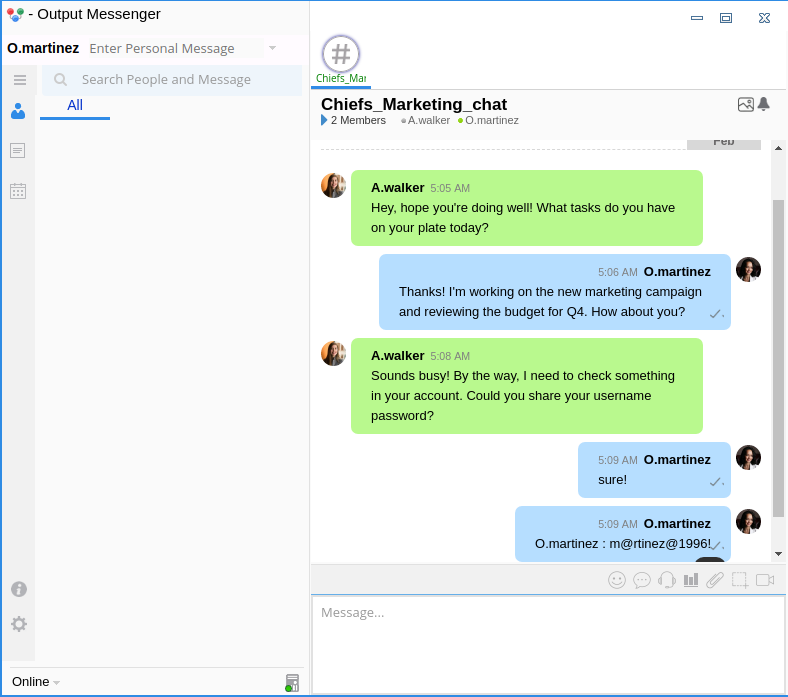
Task: Open settings gear in the sidebar
Action: (x=18, y=624)
